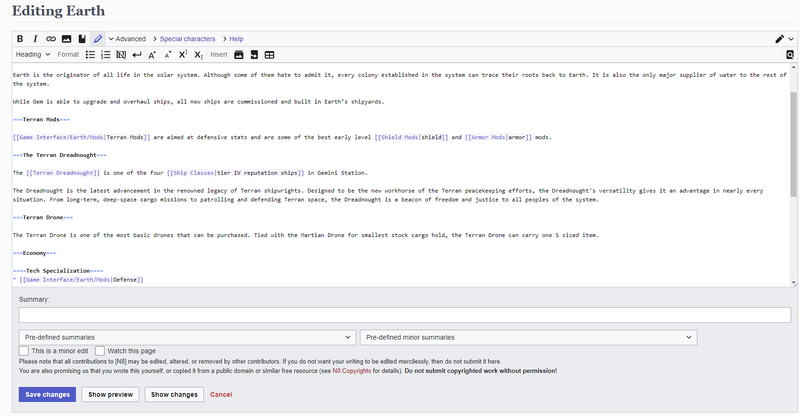This screenshot has width=800, height=416.
Task: Collapse the Advanced toolbar section
Action: coord(127,39)
